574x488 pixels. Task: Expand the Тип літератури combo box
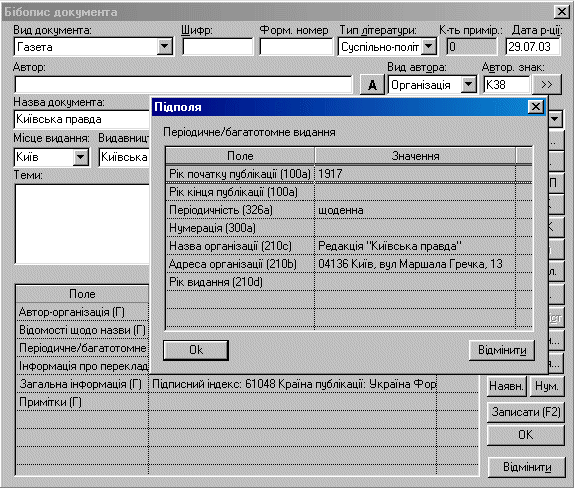(429, 46)
